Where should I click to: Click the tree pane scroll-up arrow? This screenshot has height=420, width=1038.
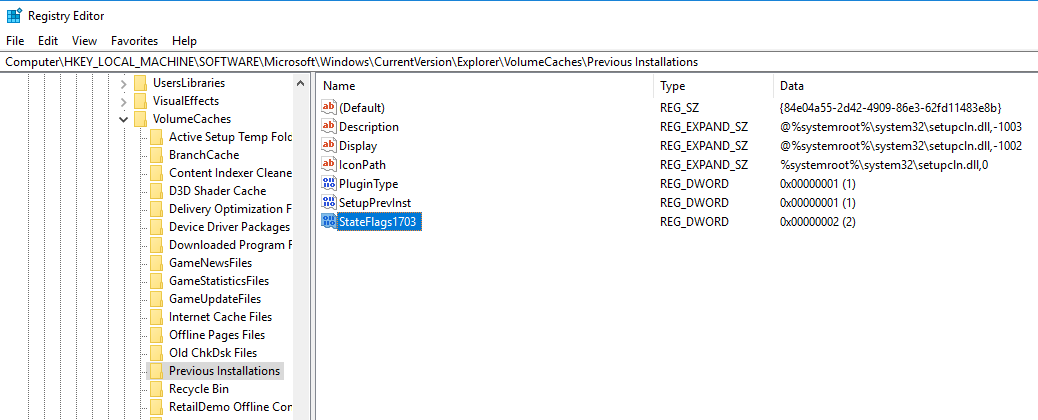[x=301, y=83]
